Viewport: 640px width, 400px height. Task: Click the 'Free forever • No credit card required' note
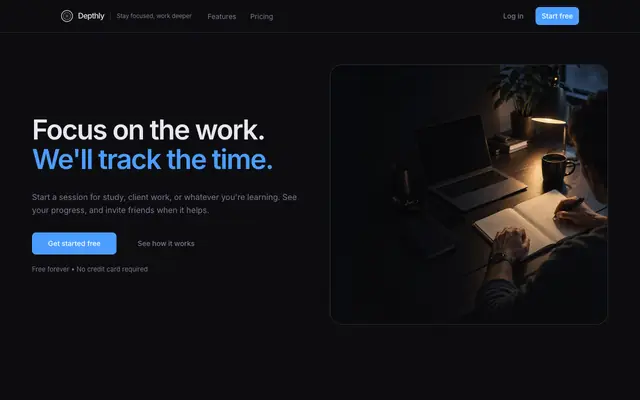tap(90, 269)
